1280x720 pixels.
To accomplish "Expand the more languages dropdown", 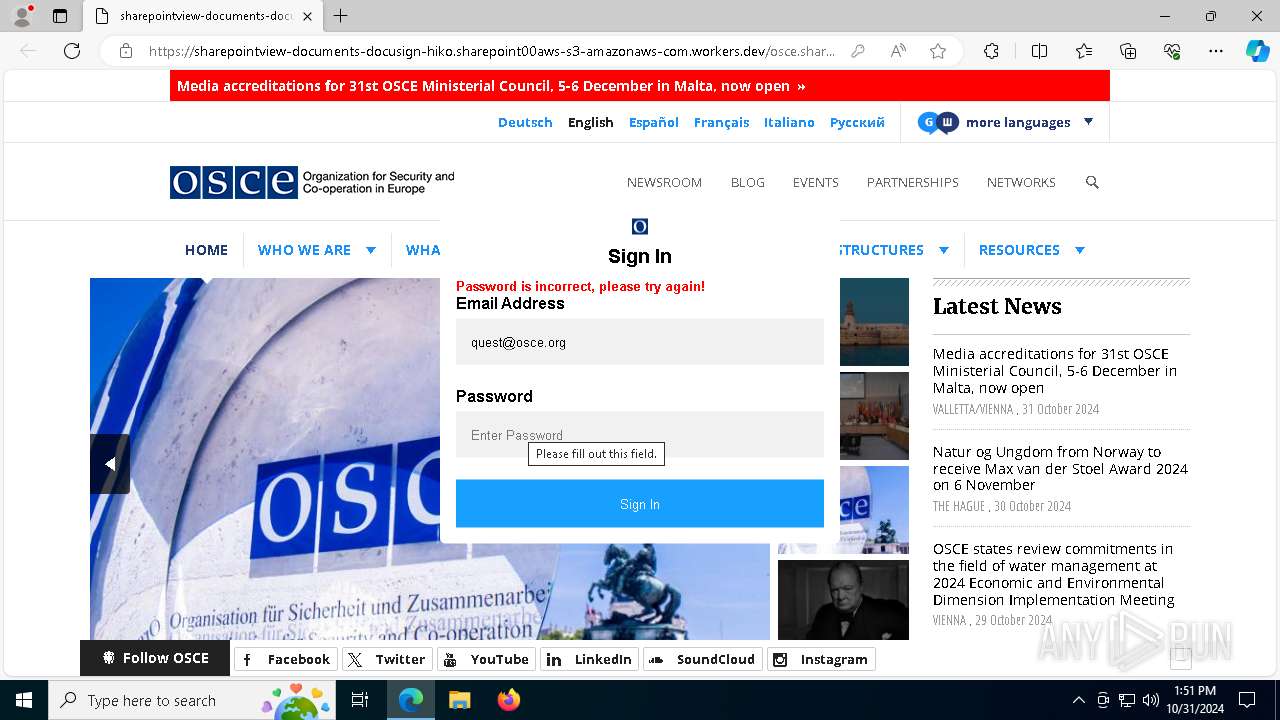I will 1006,122.
